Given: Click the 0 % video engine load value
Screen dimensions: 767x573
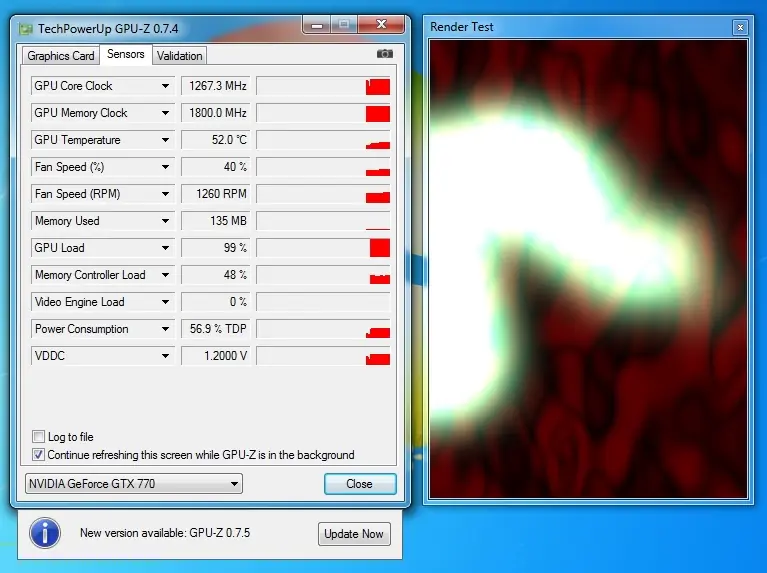Looking at the screenshot, I should click(x=216, y=302).
